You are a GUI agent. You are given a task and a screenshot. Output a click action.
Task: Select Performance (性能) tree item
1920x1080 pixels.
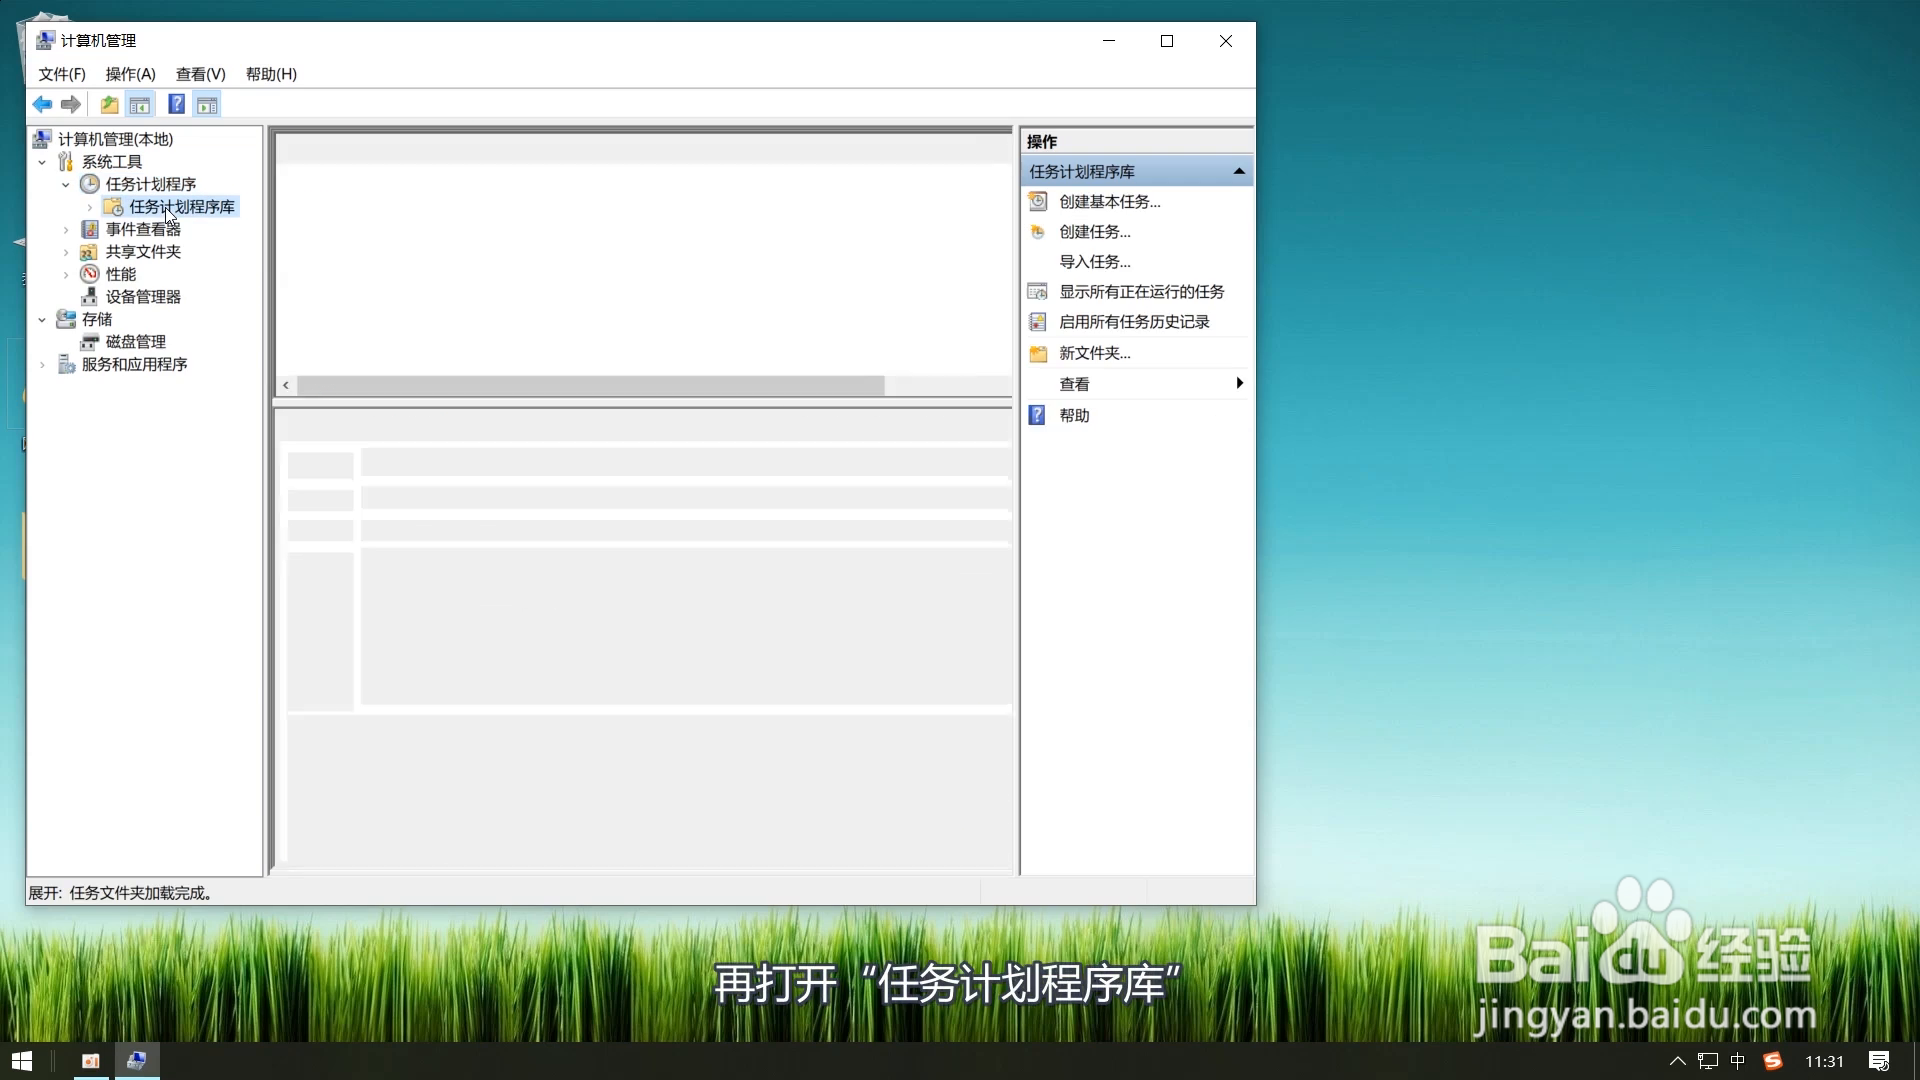point(120,274)
